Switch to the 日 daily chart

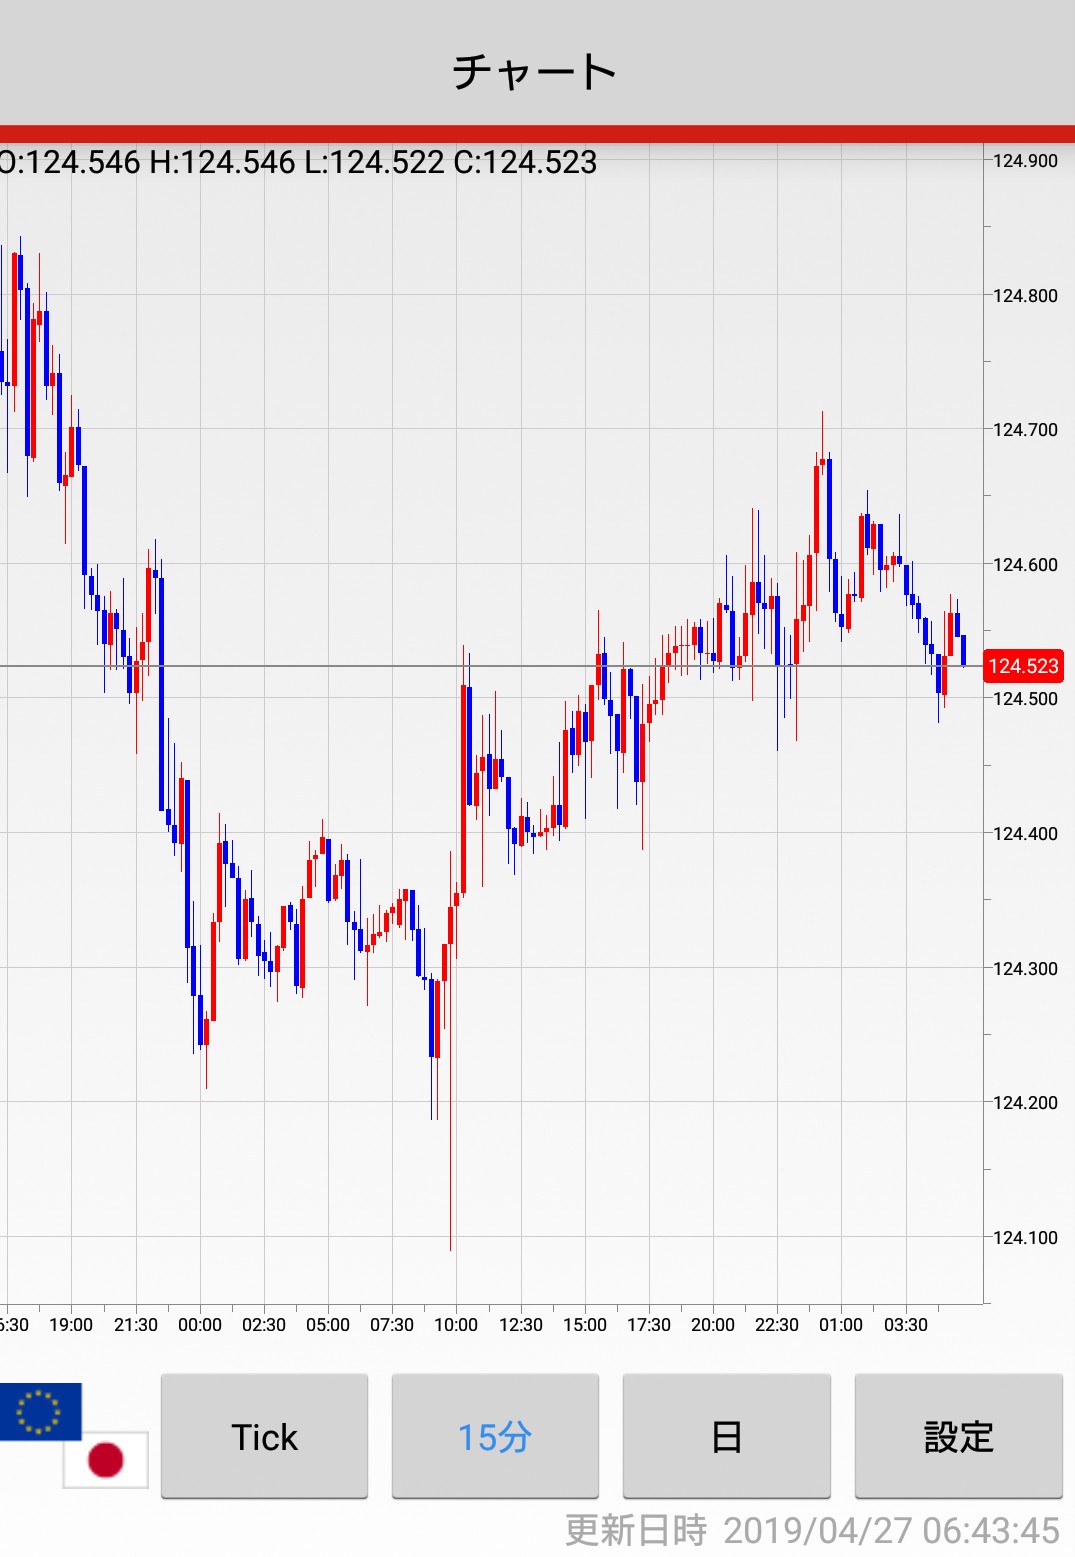[726, 1436]
